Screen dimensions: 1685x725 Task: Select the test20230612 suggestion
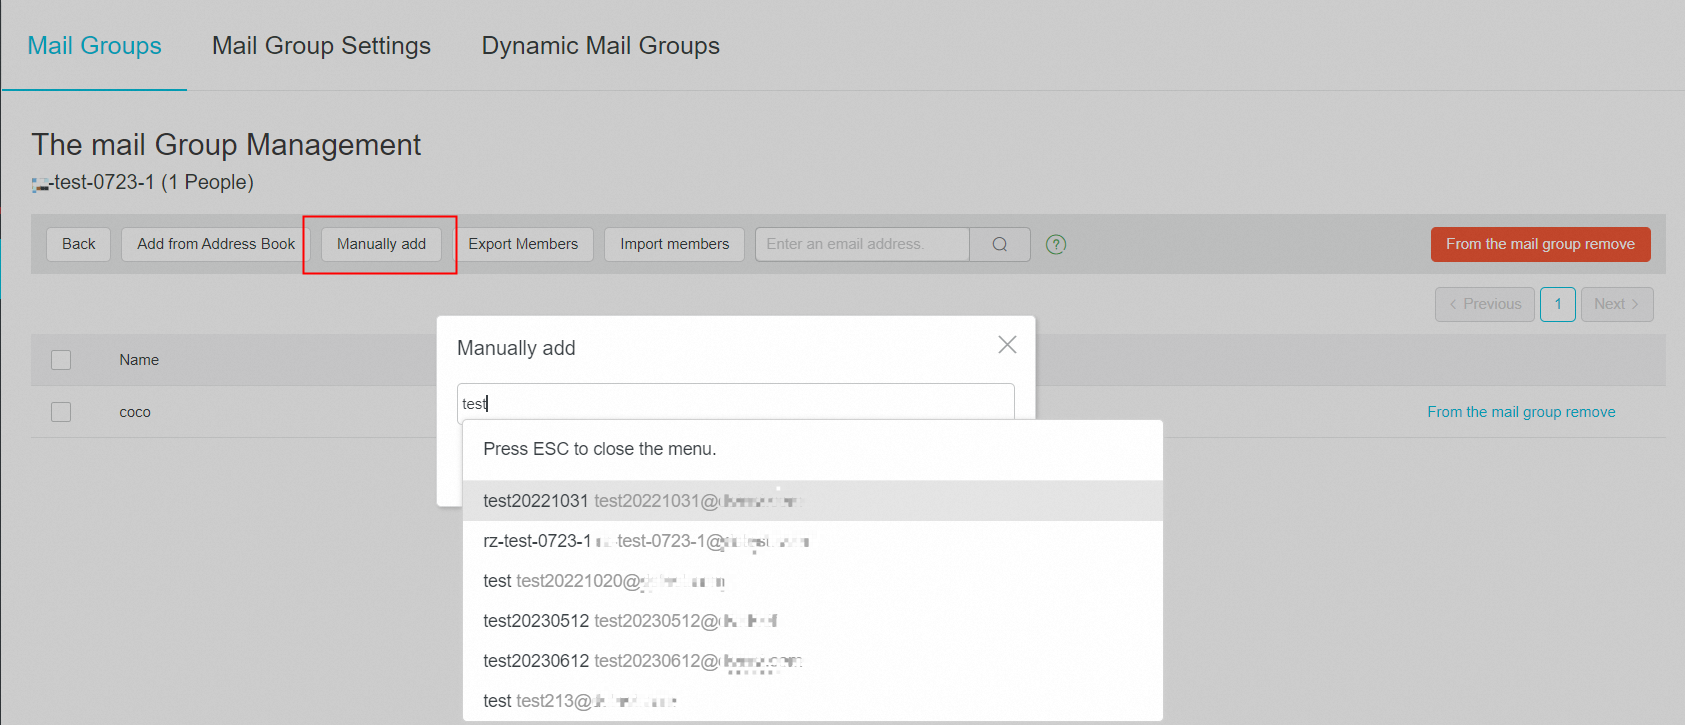pos(812,661)
